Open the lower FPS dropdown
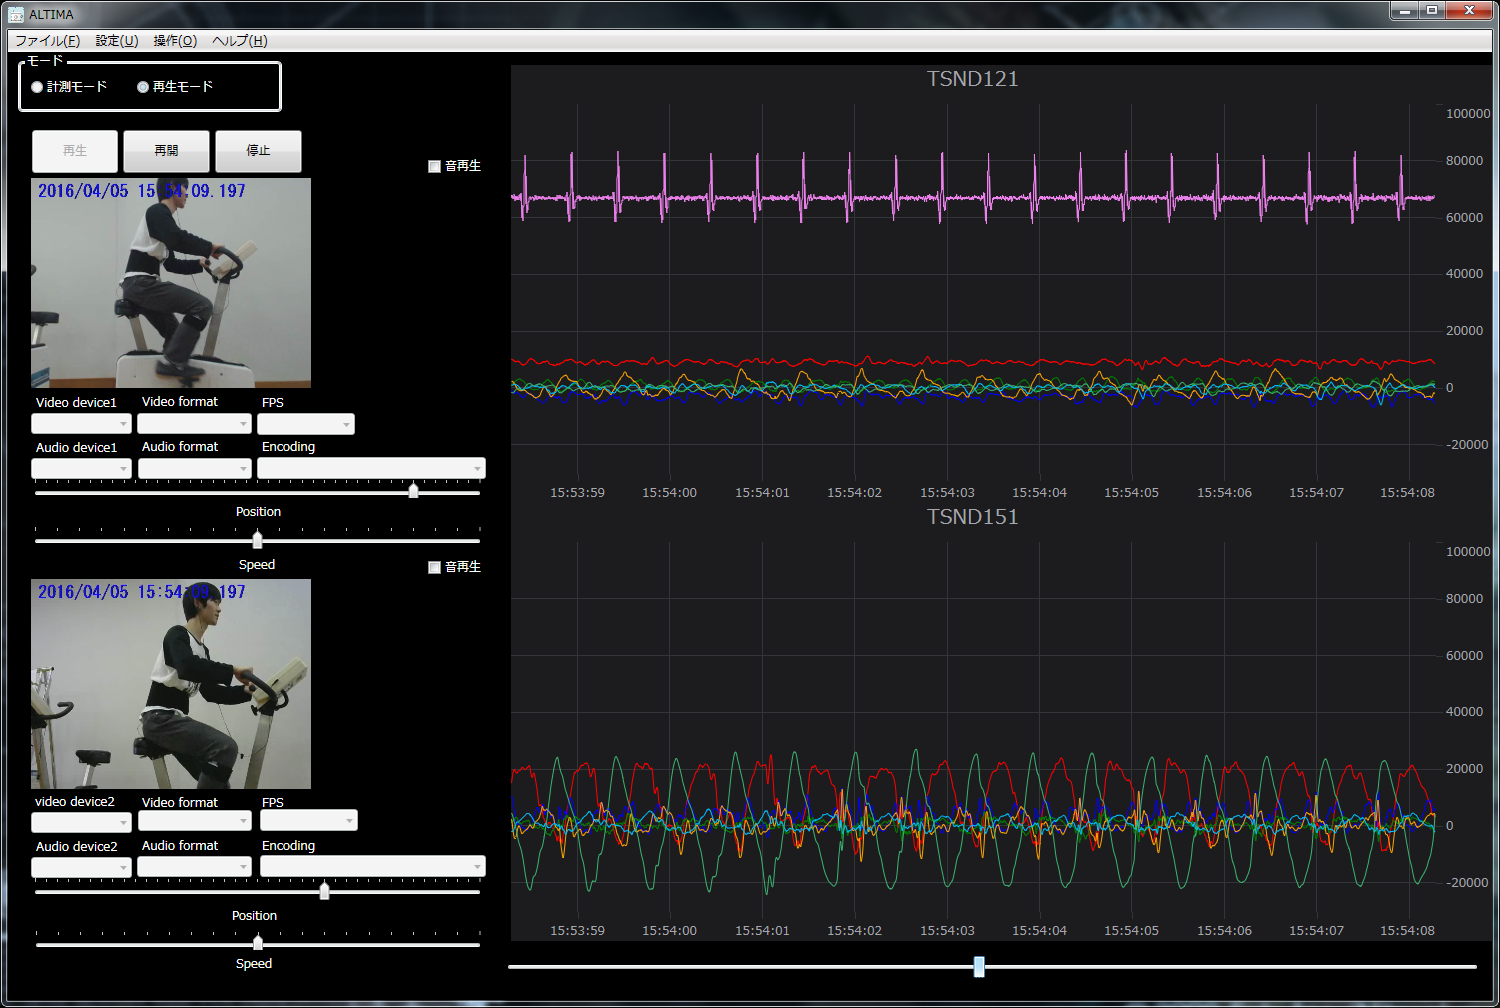Screen dimensions: 1500x1008 (x=309, y=820)
